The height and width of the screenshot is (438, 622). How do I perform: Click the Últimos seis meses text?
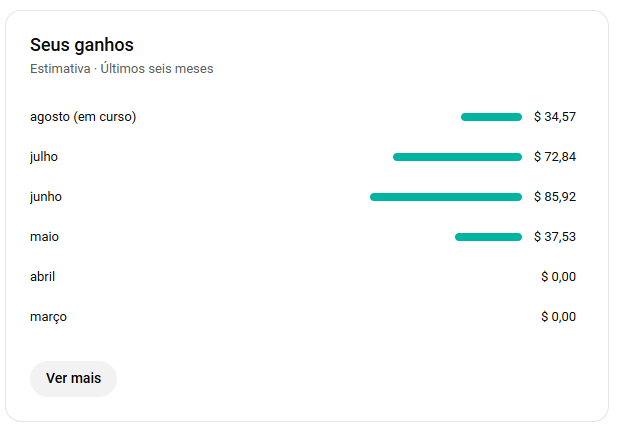tap(157, 69)
